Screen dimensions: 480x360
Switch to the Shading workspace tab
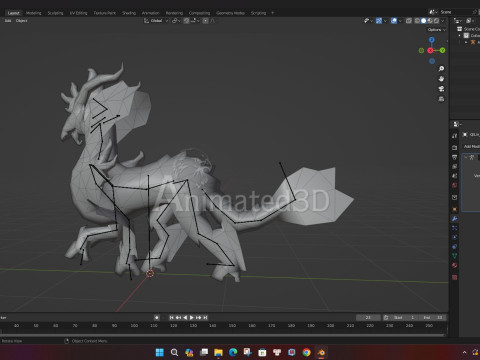[x=129, y=13]
